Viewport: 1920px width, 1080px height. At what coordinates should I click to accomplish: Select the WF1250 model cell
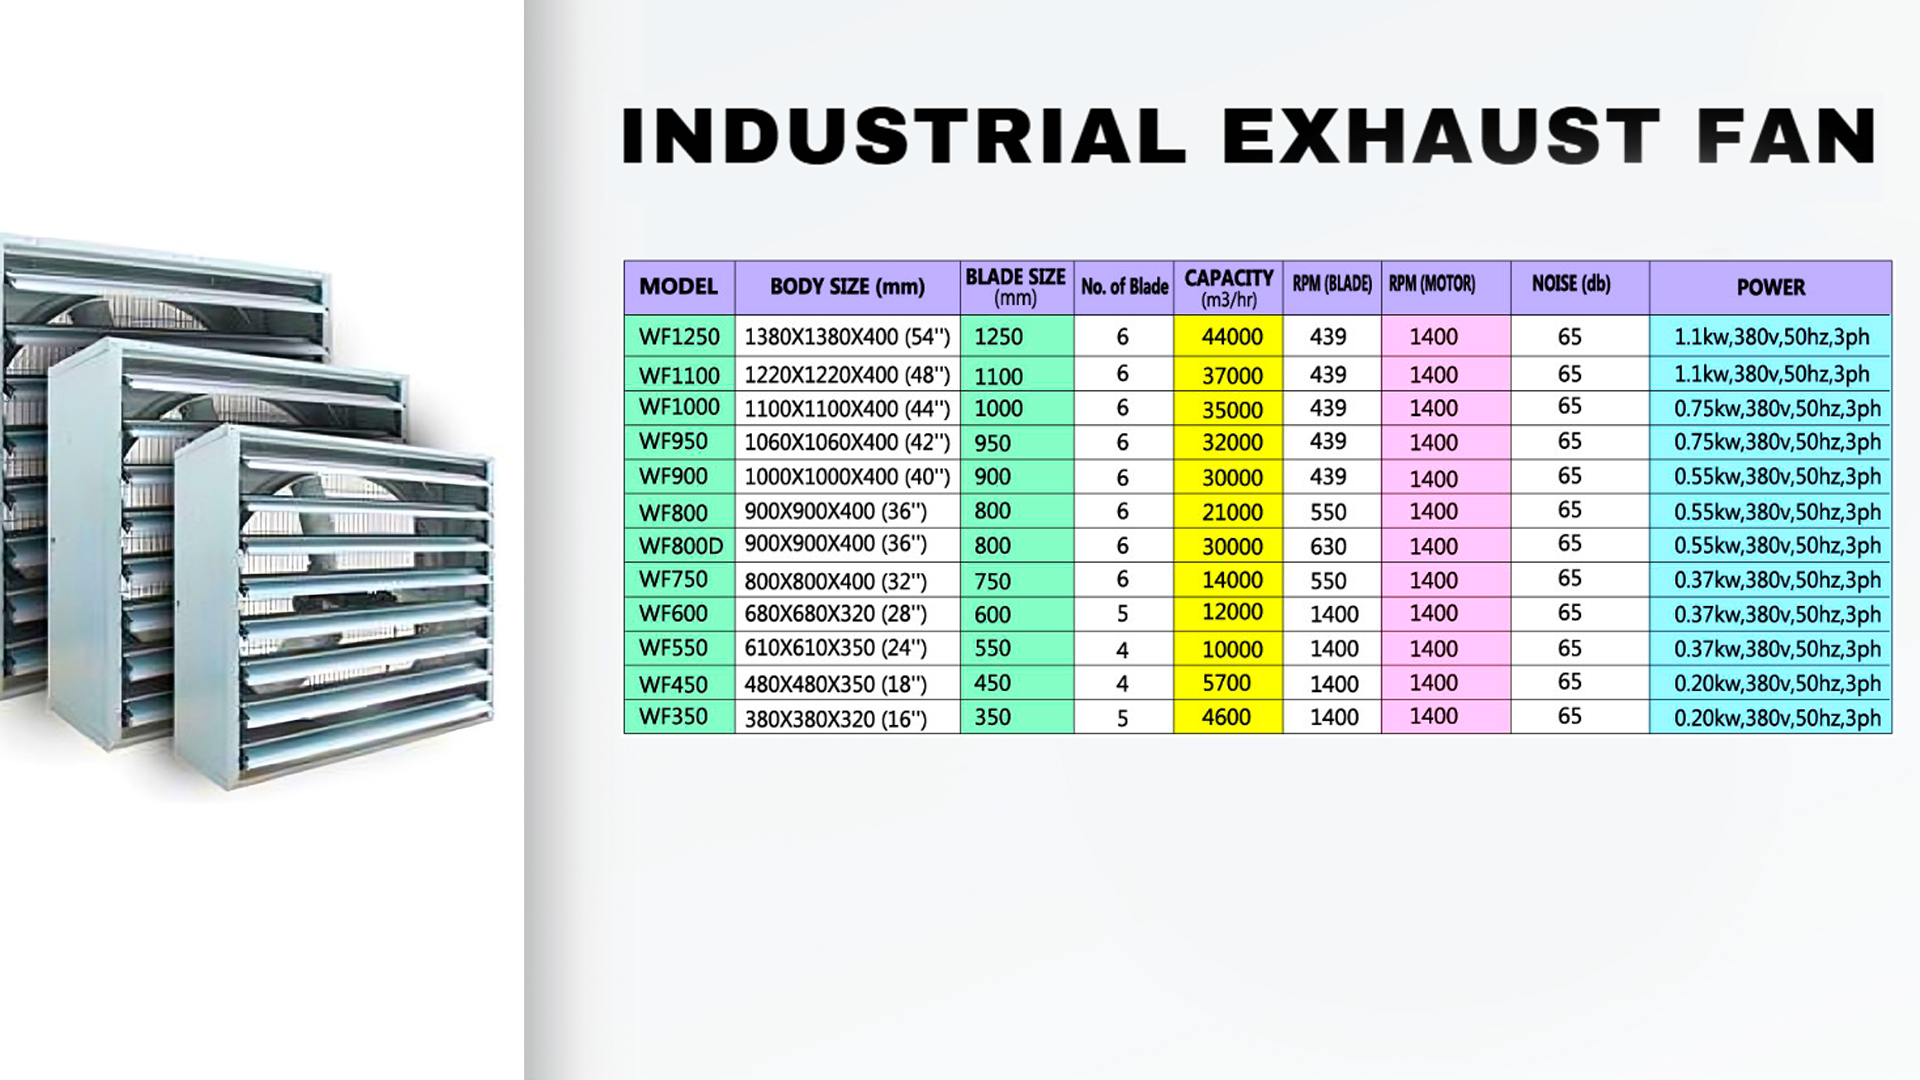[679, 337]
